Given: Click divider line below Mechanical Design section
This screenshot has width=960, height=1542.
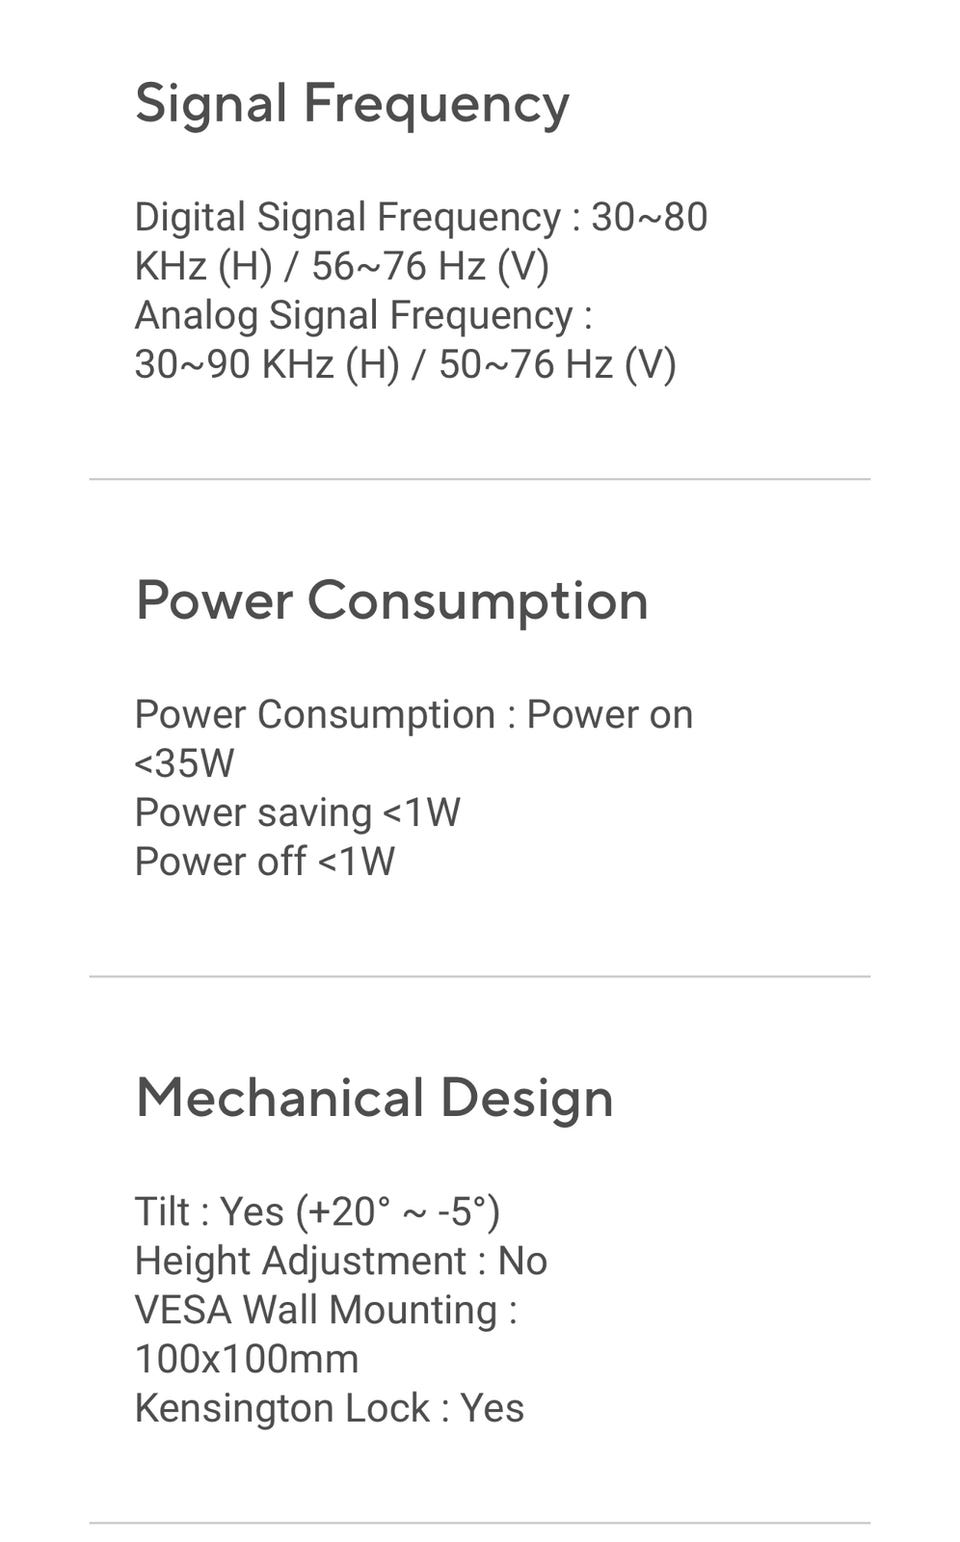Looking at the screenshot, I should coord(480,1523).
